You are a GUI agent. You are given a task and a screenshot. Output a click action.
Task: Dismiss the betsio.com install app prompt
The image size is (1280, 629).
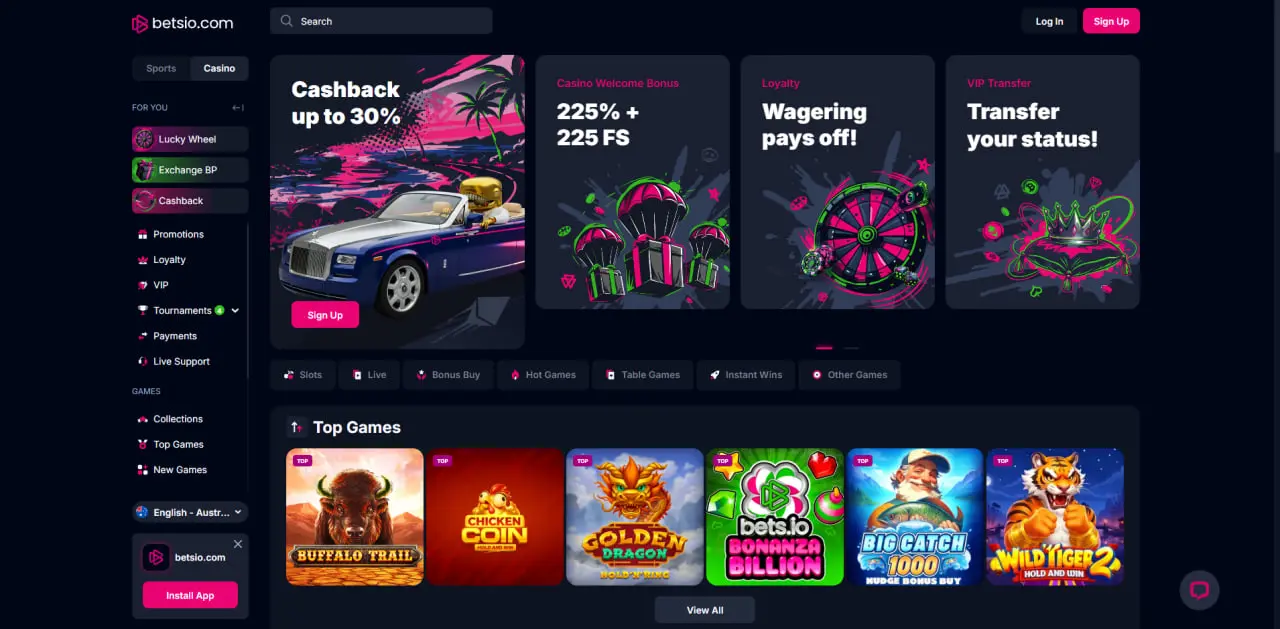[238, 544]
